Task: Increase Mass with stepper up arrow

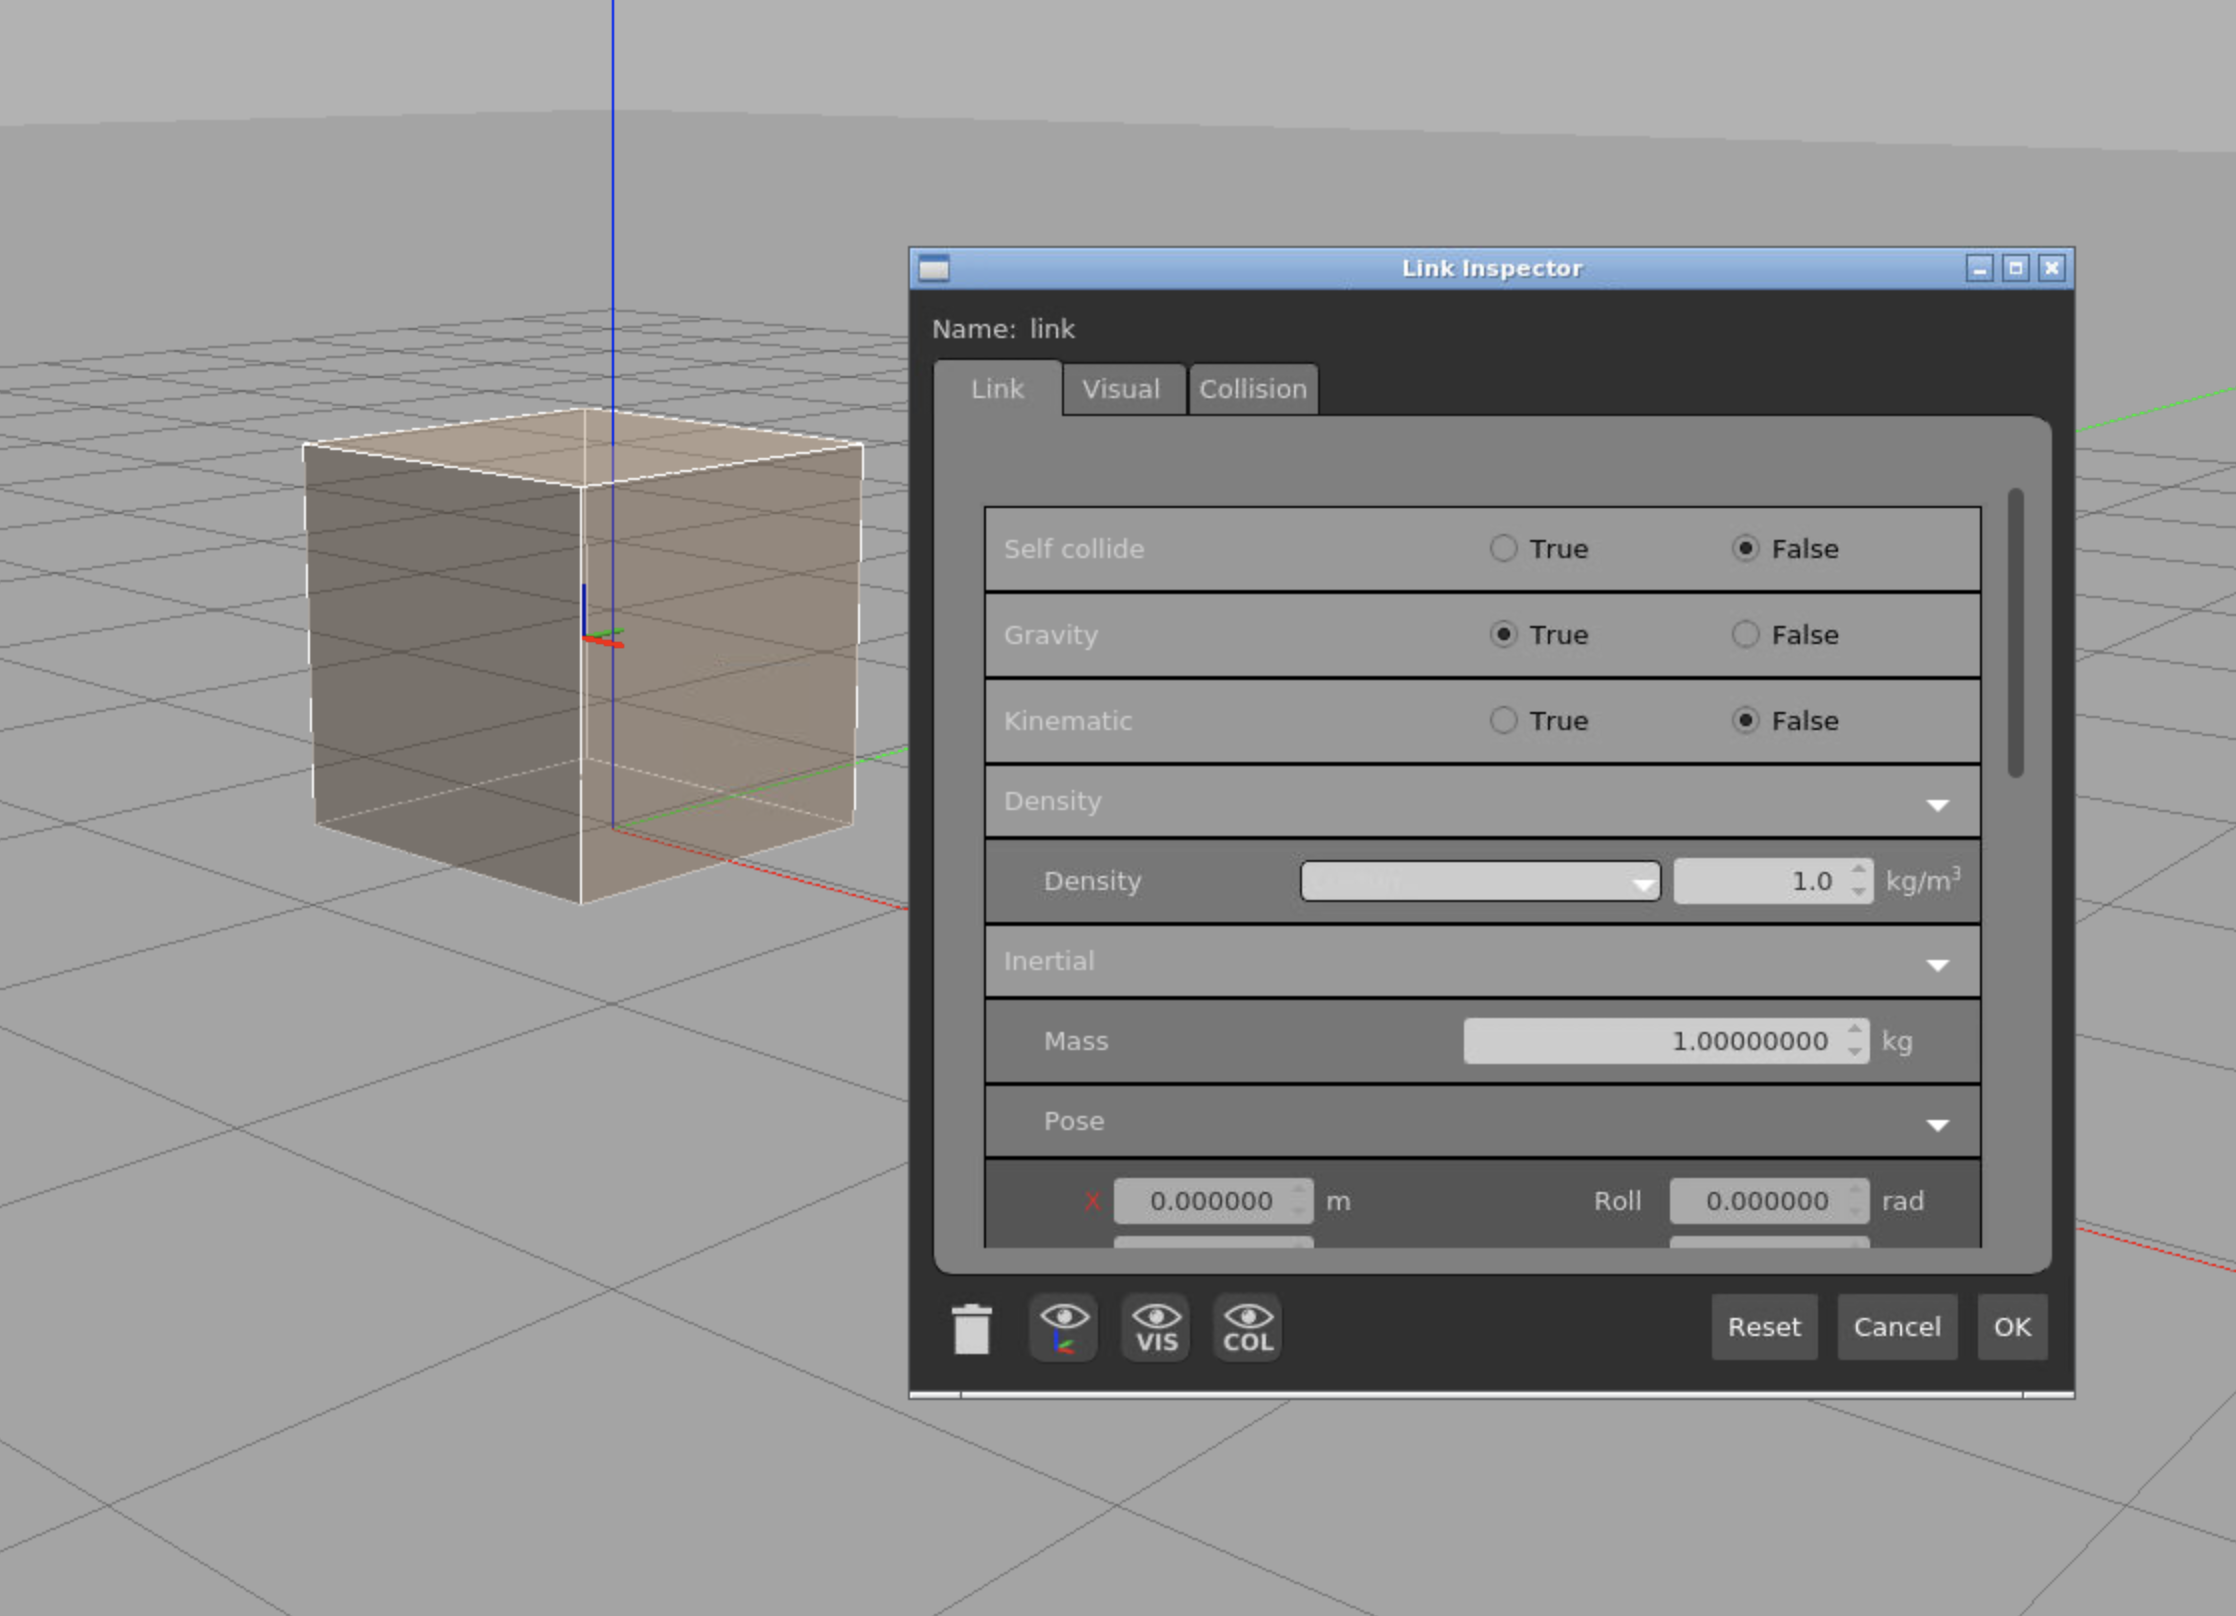Action: 1855,1030
